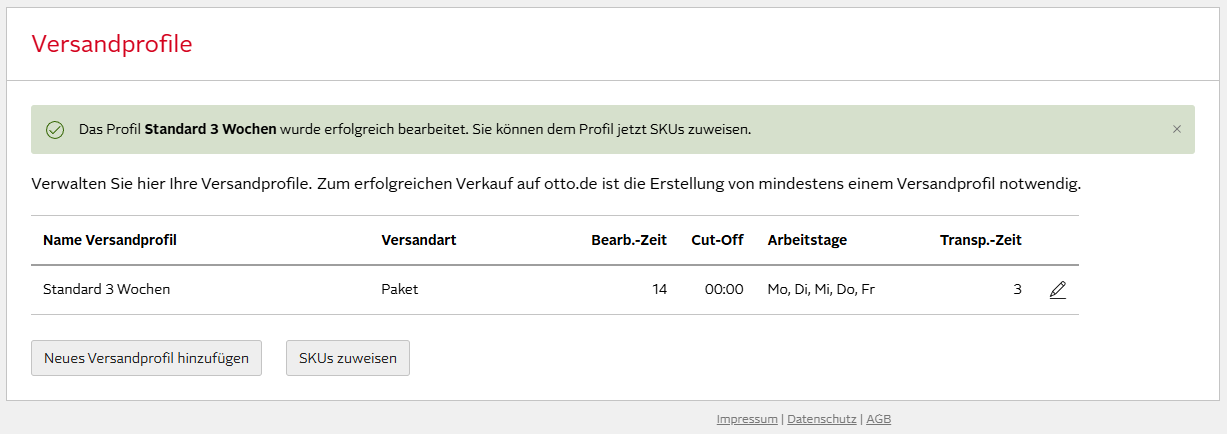Click the Name Versandprofil column header
The image size is (1227, 434).
point(110,240)
